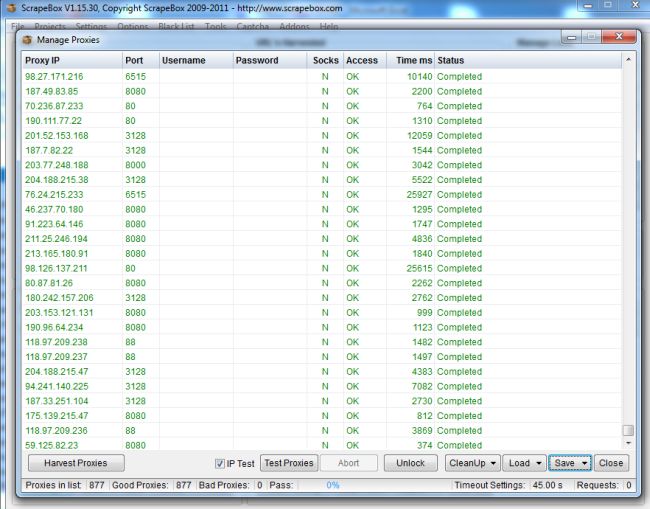This screenshot has height=509, width=650.
Task: Open the Options menu
Action: [x=133, y=27]
